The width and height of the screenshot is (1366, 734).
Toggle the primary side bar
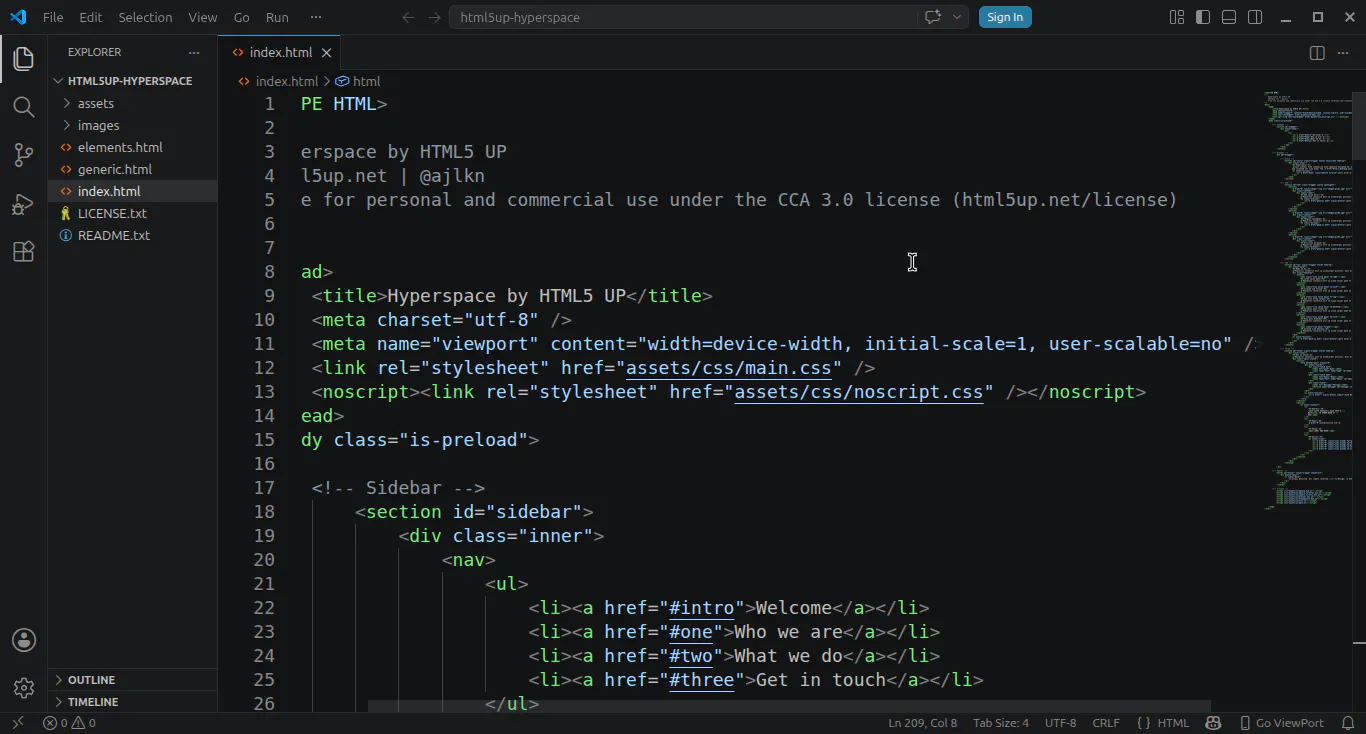pyautogui.click(x=1203, y=17)
